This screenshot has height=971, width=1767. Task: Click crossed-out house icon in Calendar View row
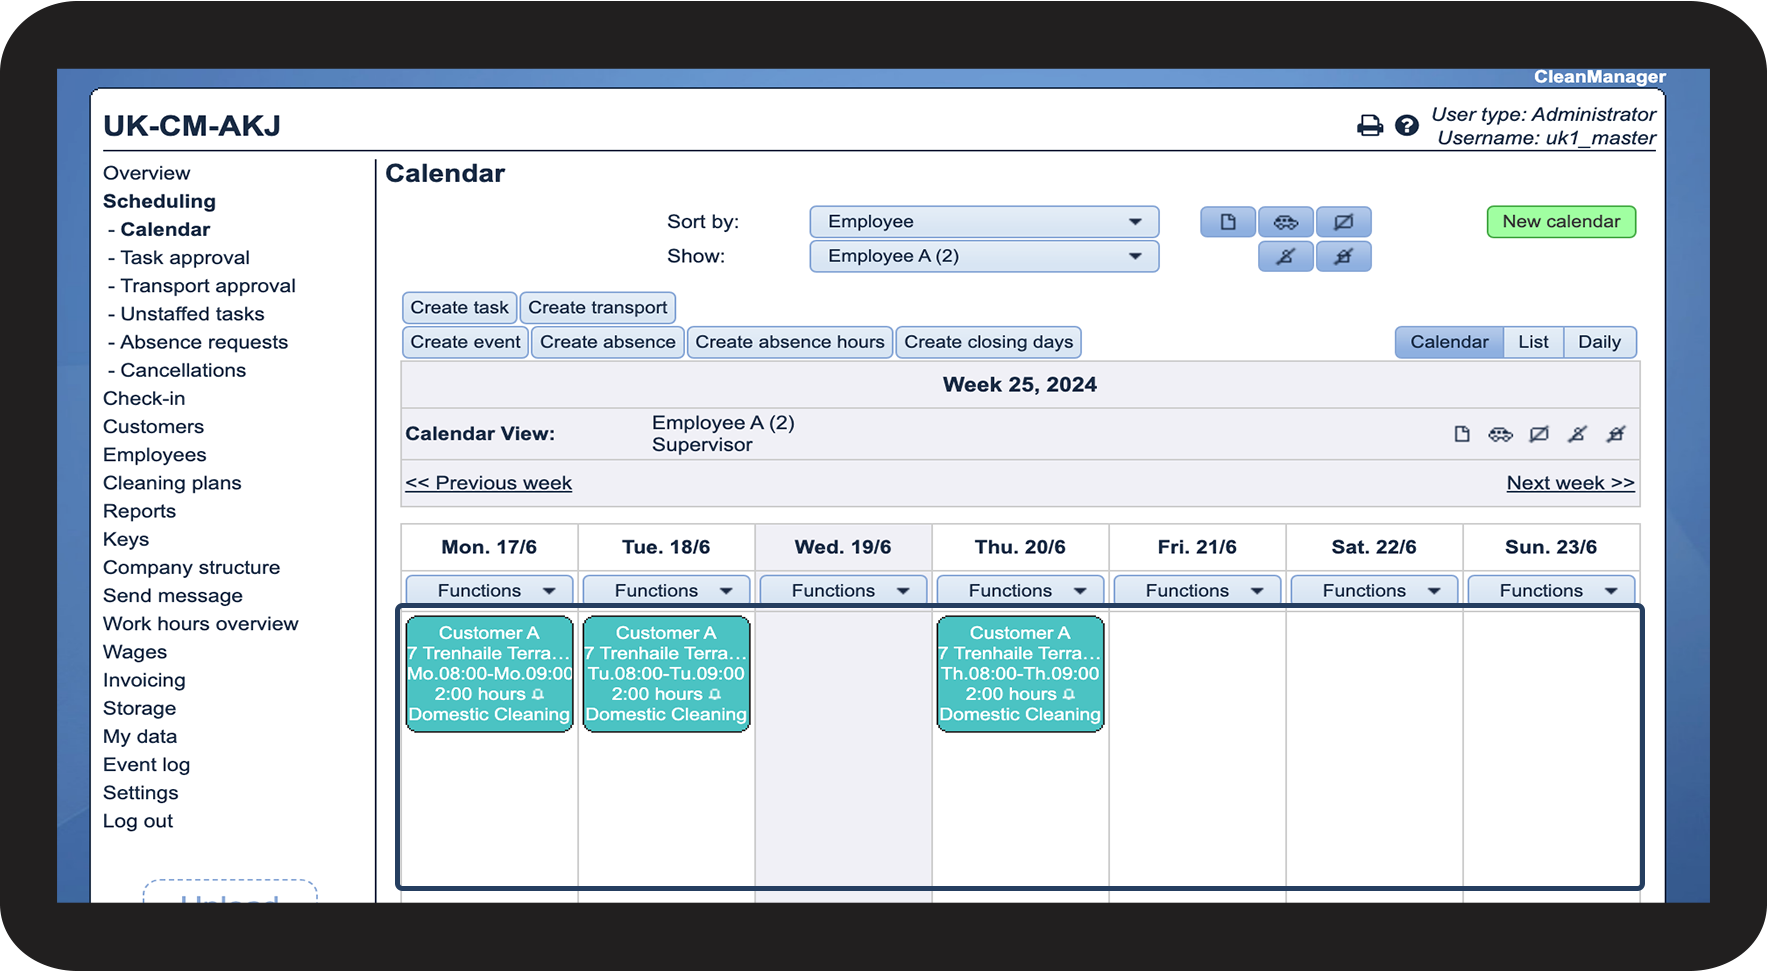pyautogui.click(x=1616, y=434)
